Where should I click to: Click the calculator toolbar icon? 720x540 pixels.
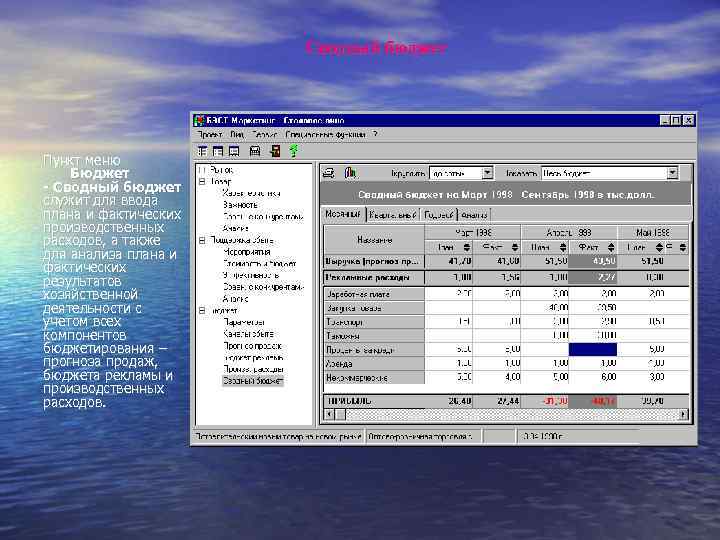(255, 151)
